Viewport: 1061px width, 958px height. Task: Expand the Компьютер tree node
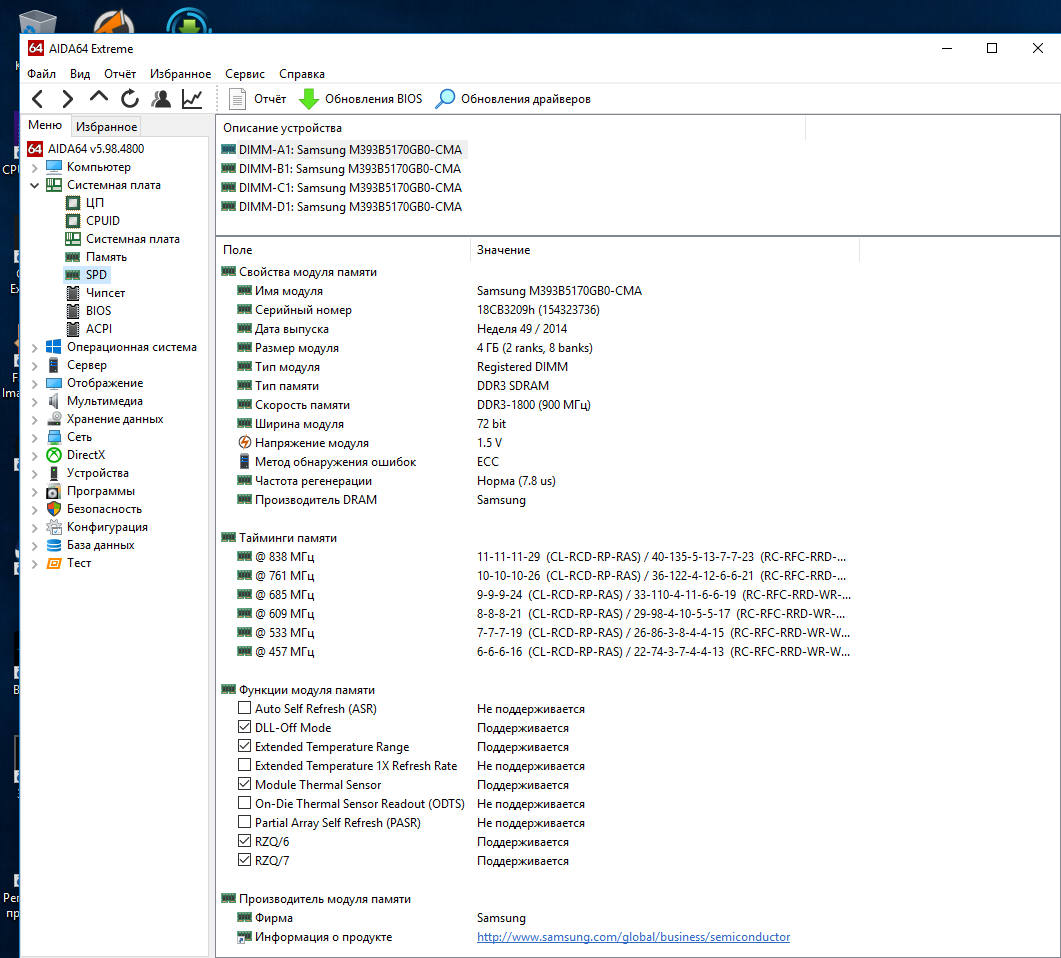pos(35,167)
